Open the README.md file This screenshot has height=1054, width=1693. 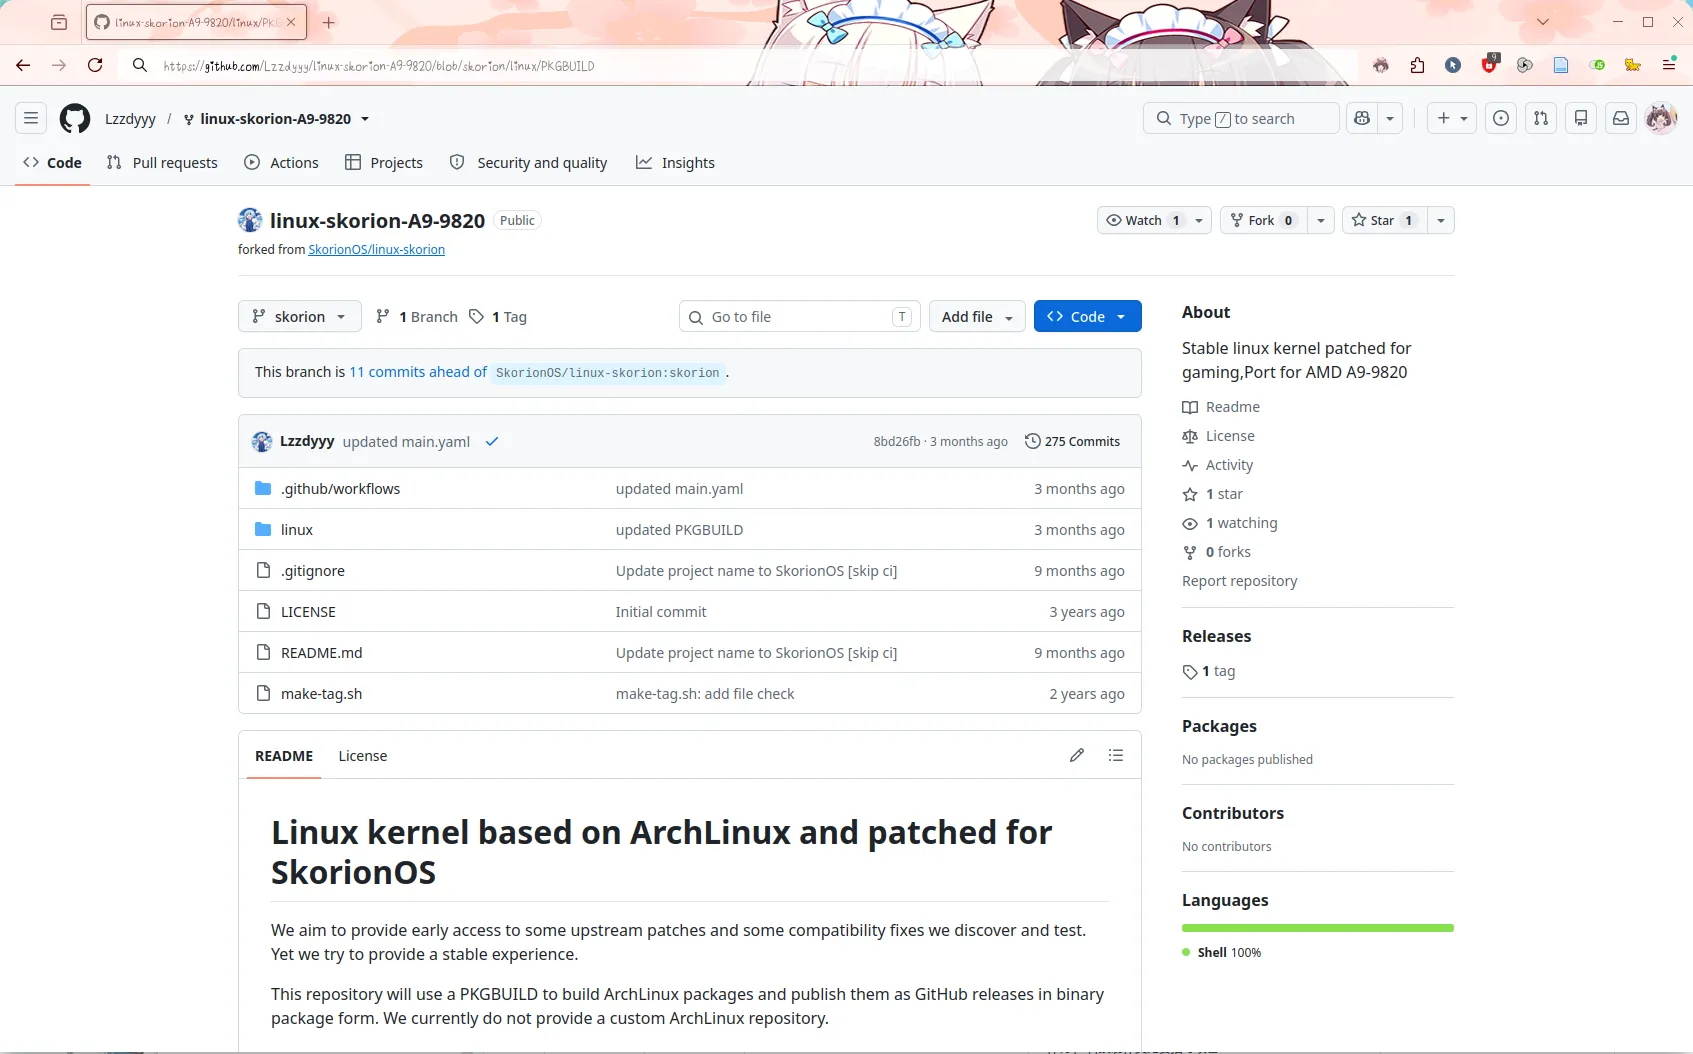321,652
